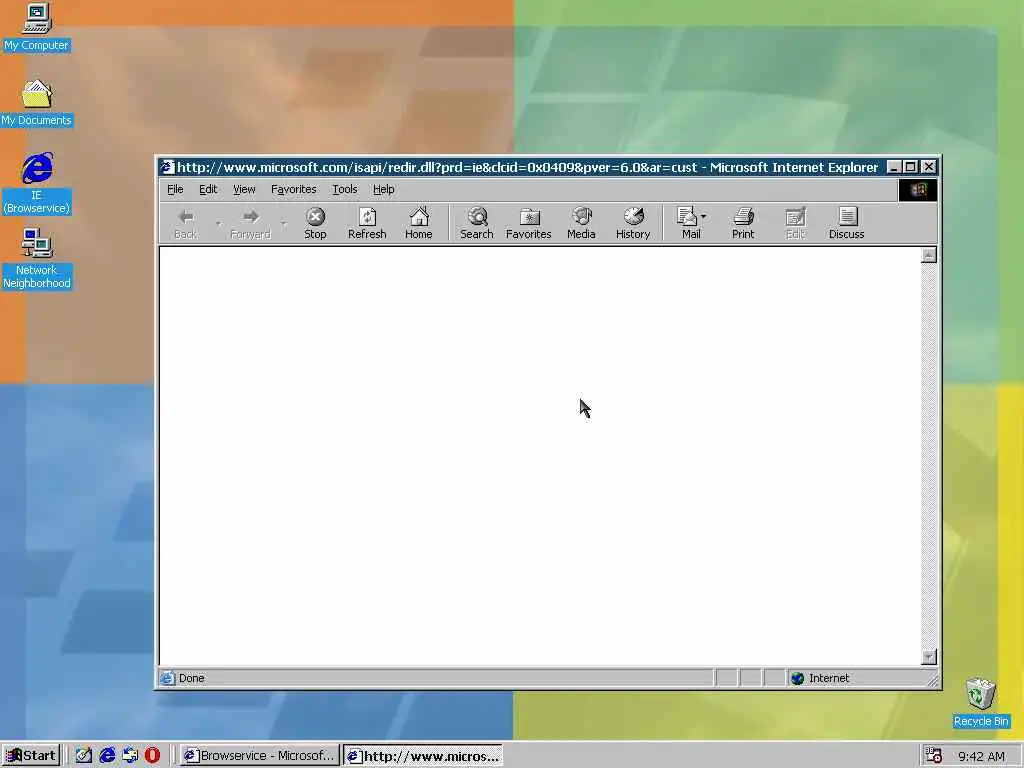Open the Search pane
This screenshot has height=768, width=1024.
click(477, 223)
